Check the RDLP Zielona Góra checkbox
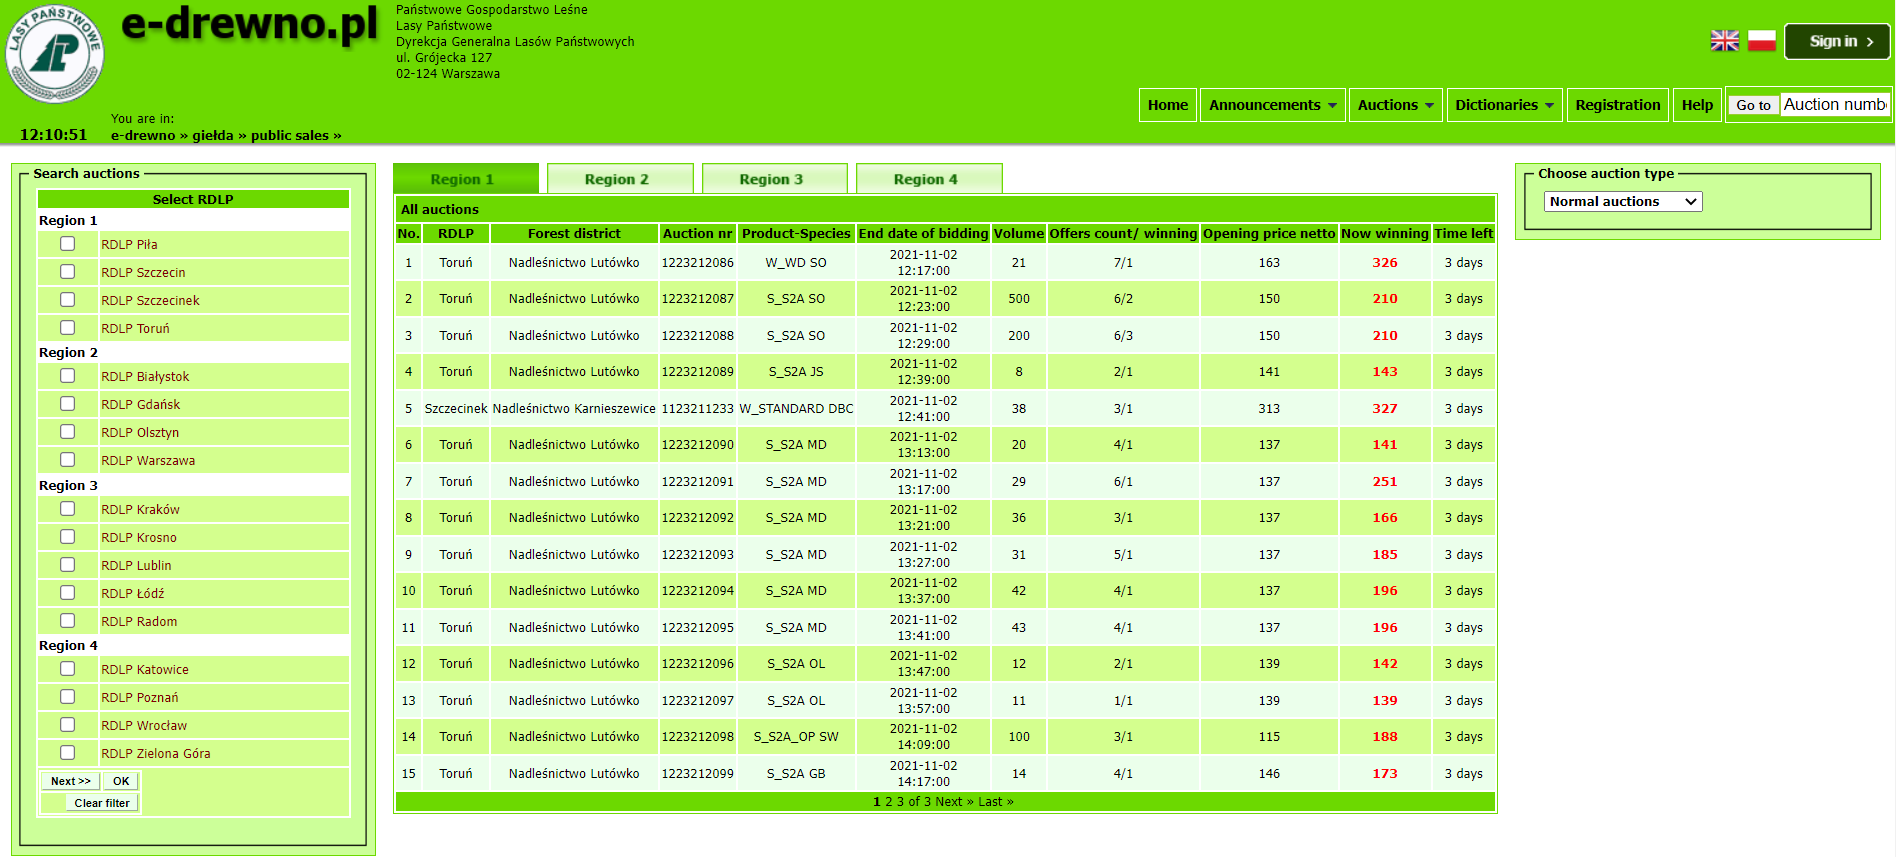Viewport: 1896px width, 857px height. pyautogui.click(x=67, y=753)
